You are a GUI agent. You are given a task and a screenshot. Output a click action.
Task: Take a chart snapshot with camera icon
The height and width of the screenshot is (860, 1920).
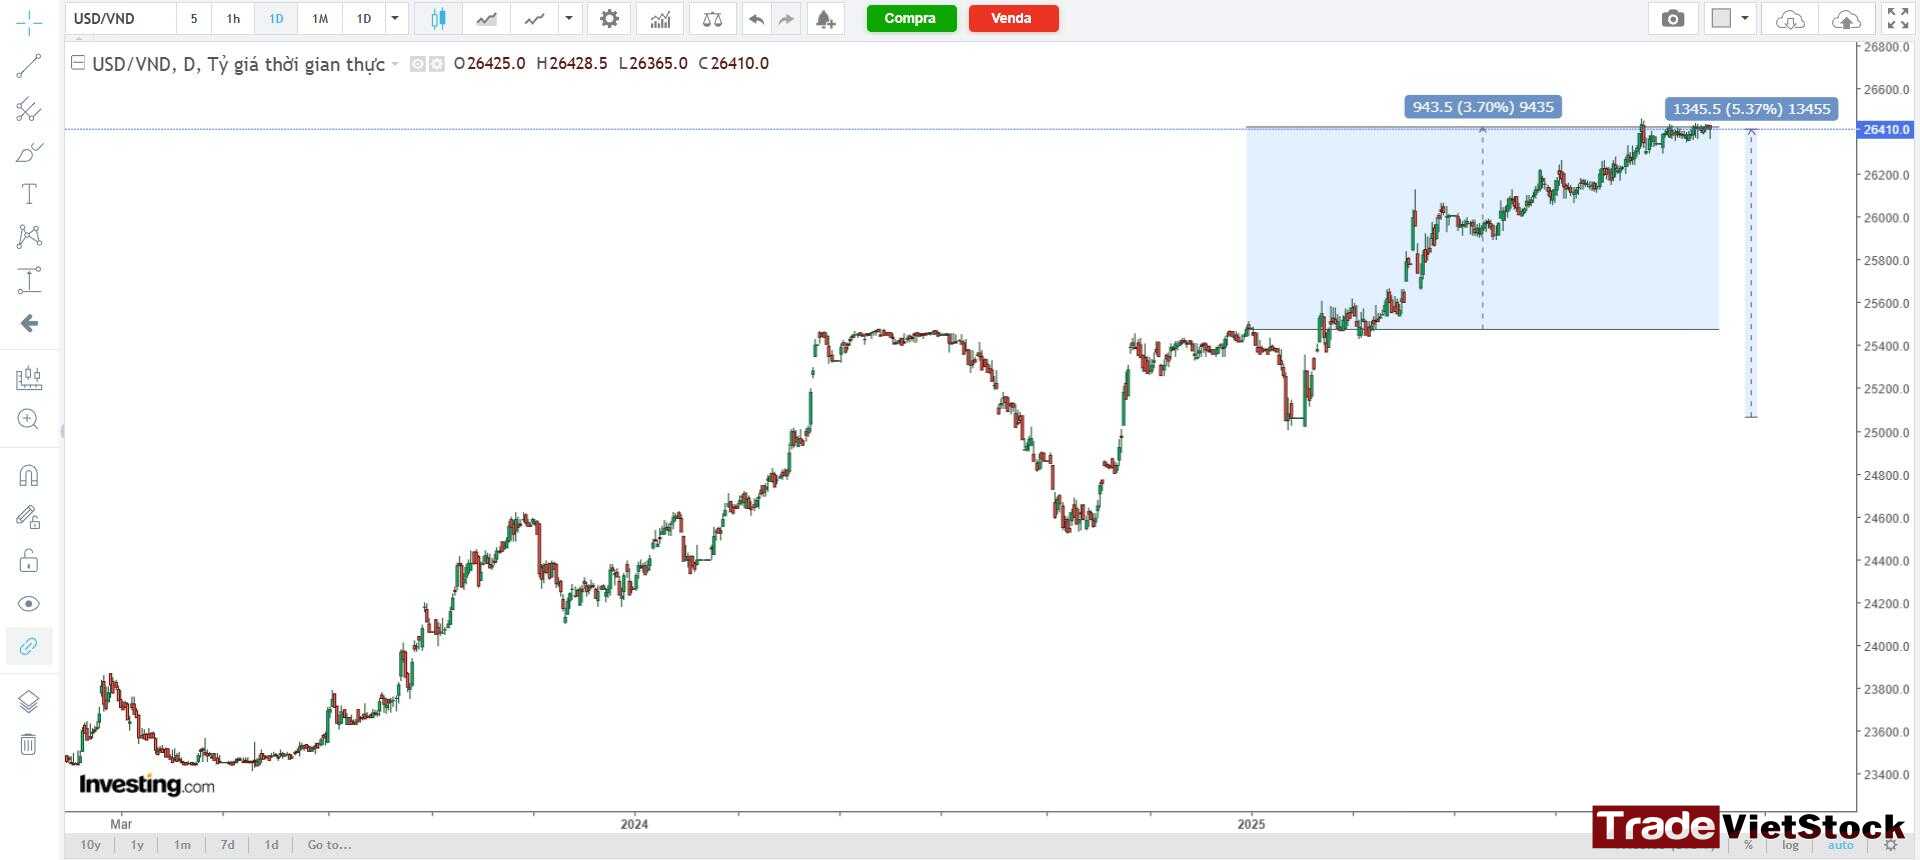(x=1672, y=18)
